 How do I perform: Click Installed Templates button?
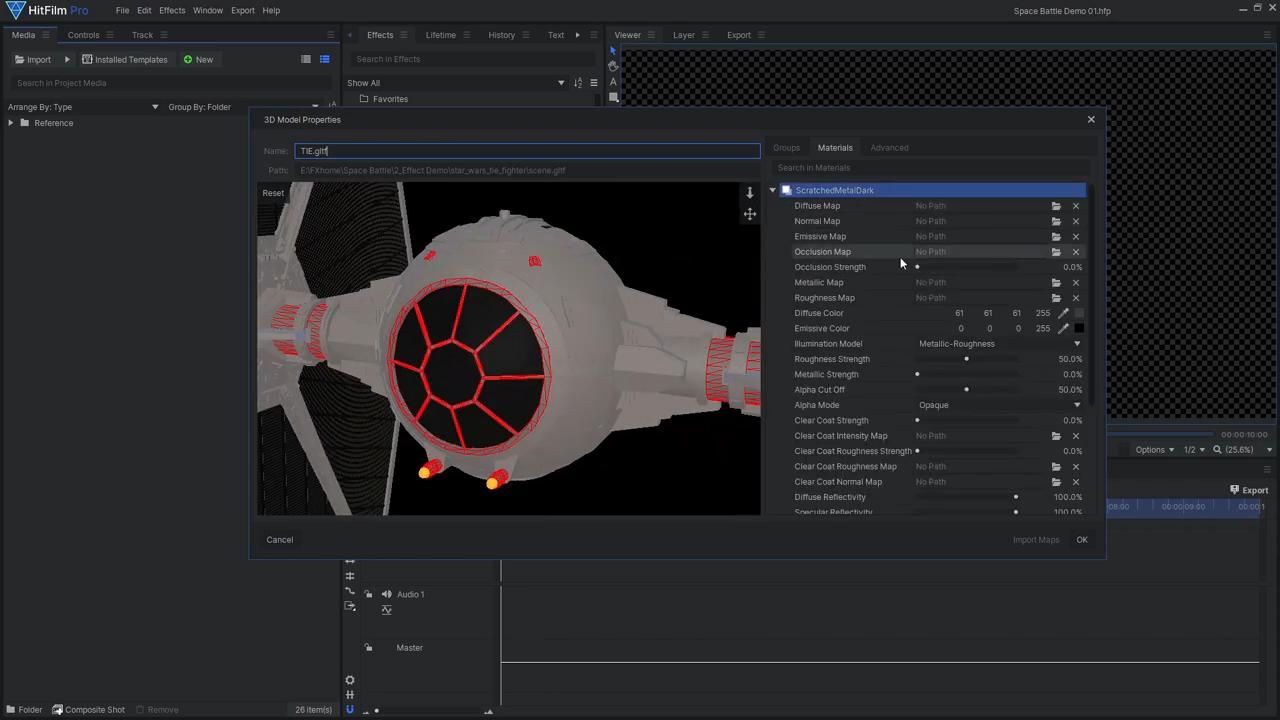point(125,59)
